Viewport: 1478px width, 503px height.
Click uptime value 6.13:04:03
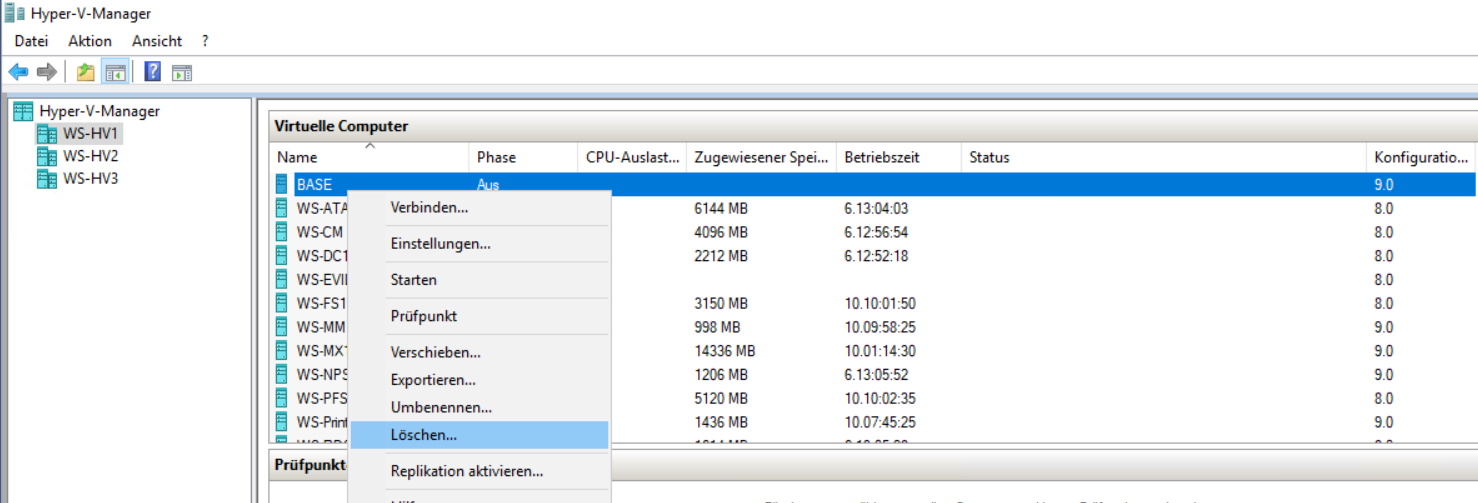click(876, 208)
